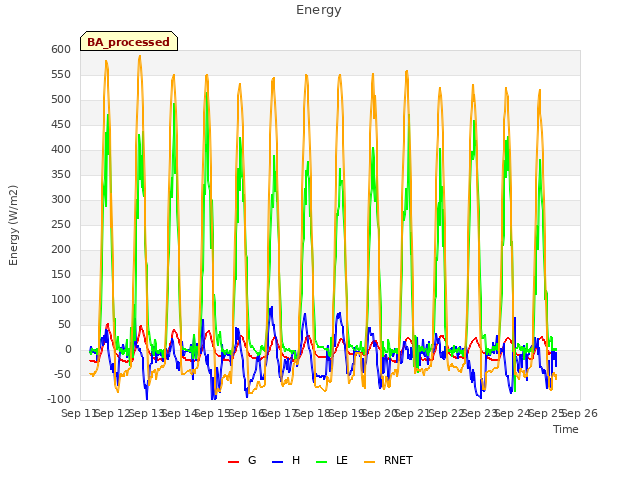Click the 450 y-axis tick value
Image resolution: width=640 pixels, height=480 pixels.
click(x=61, y=124)
